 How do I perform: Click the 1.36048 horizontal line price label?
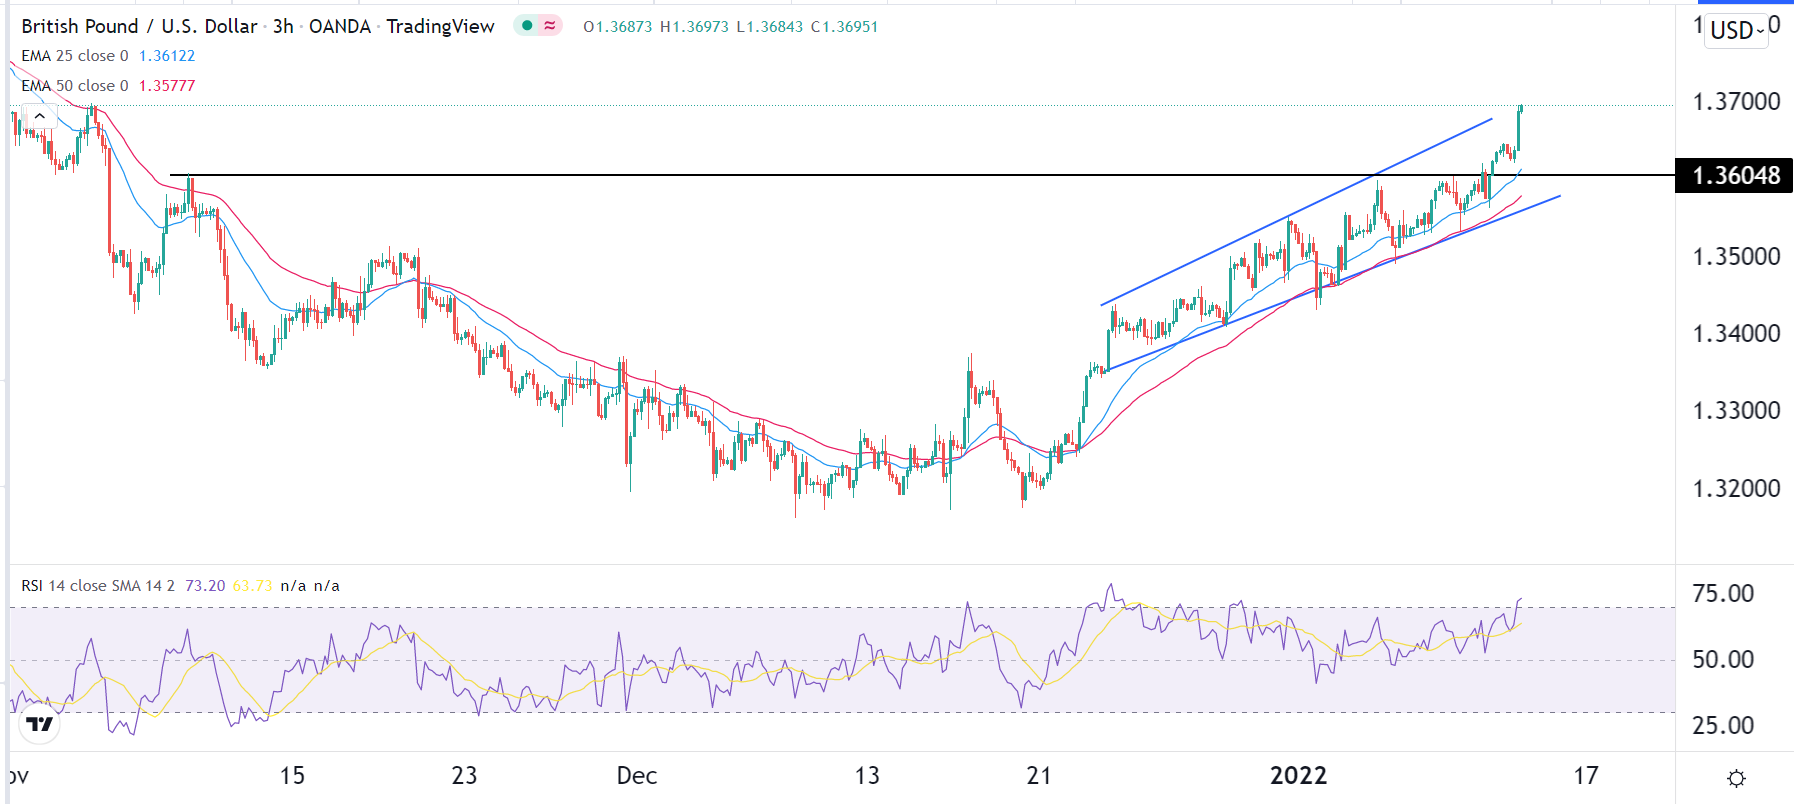tap(1735, 176)
